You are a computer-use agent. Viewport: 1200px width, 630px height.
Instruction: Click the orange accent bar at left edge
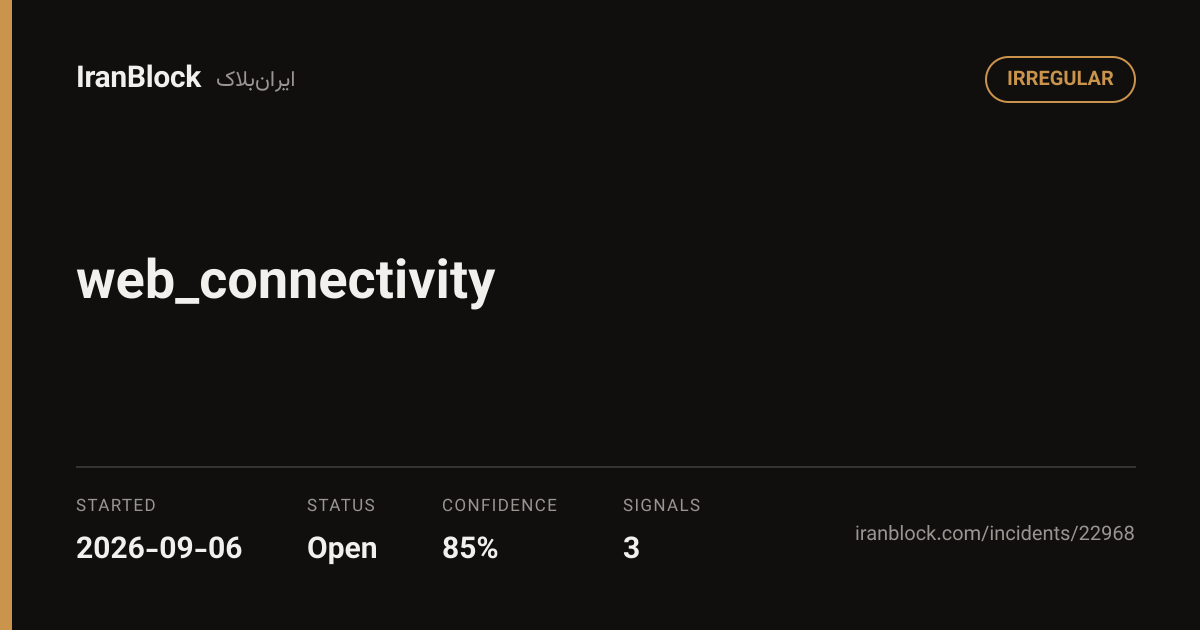click(6, 315)
